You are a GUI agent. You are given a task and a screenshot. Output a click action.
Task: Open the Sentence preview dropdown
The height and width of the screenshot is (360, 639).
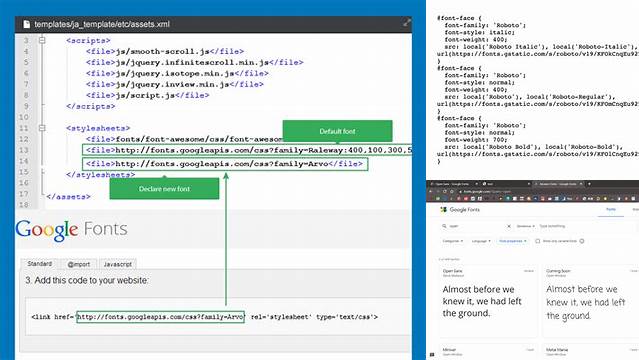pyautogui.click(x=526, y=226)
